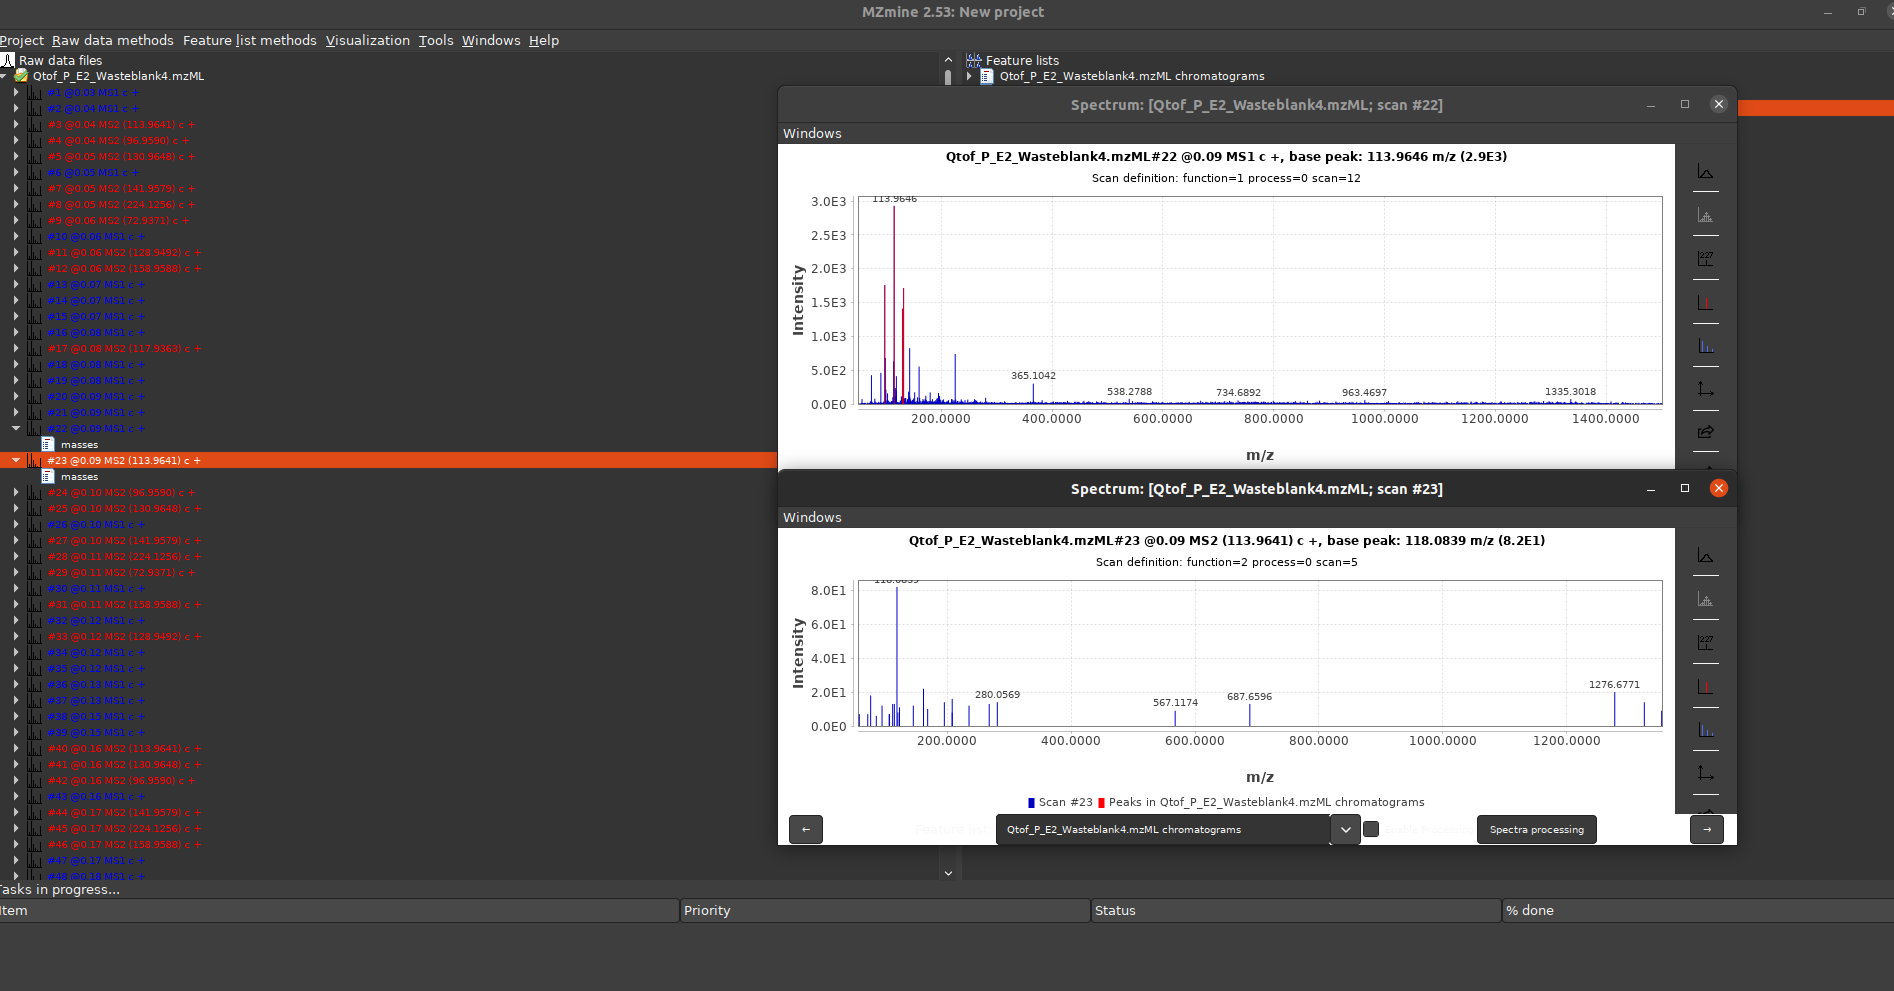
Task: Open the Windows menu in scan #23 window
Action: click(x=811, y=517)
